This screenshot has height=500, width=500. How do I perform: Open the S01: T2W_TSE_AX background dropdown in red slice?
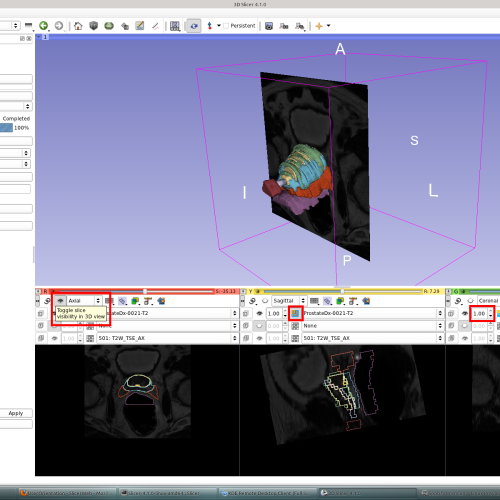coord(167,338)
